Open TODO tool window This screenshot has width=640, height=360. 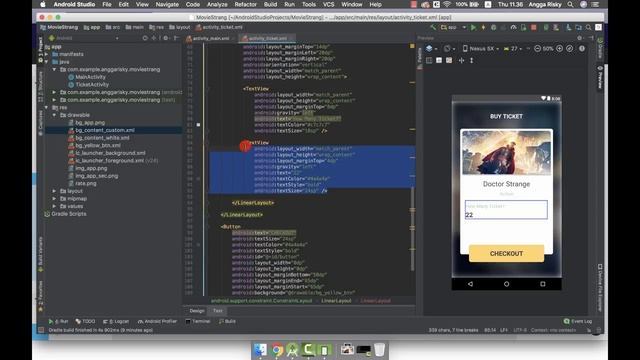[85, 321]
